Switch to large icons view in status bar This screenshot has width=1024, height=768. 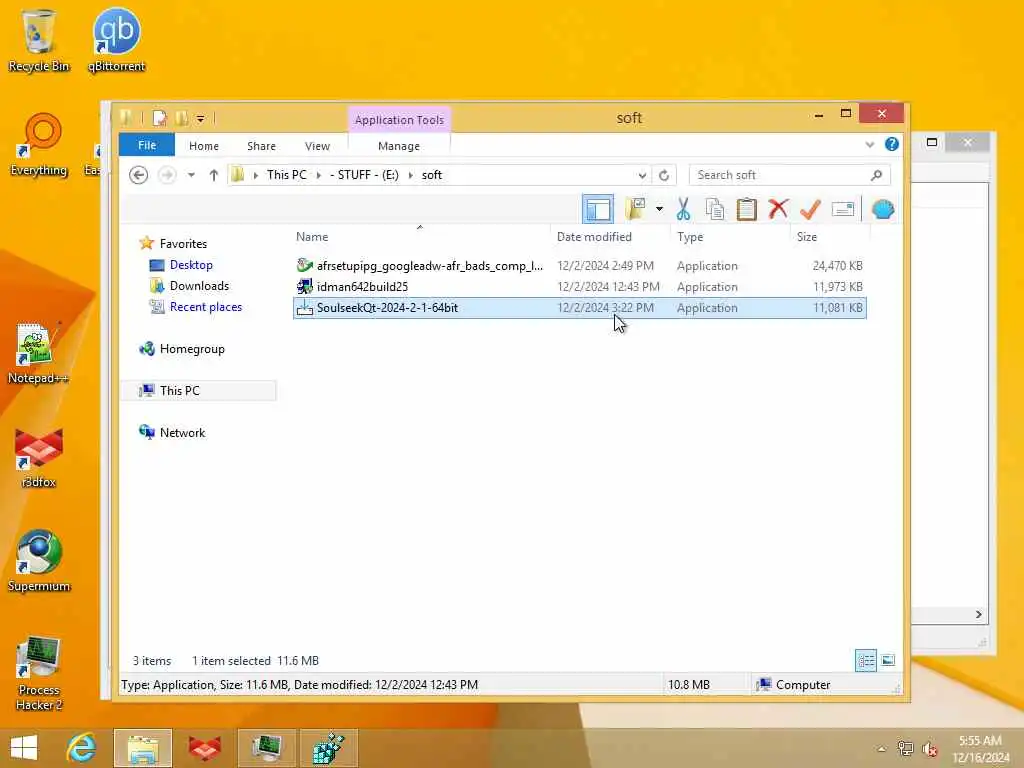(888, 660)
